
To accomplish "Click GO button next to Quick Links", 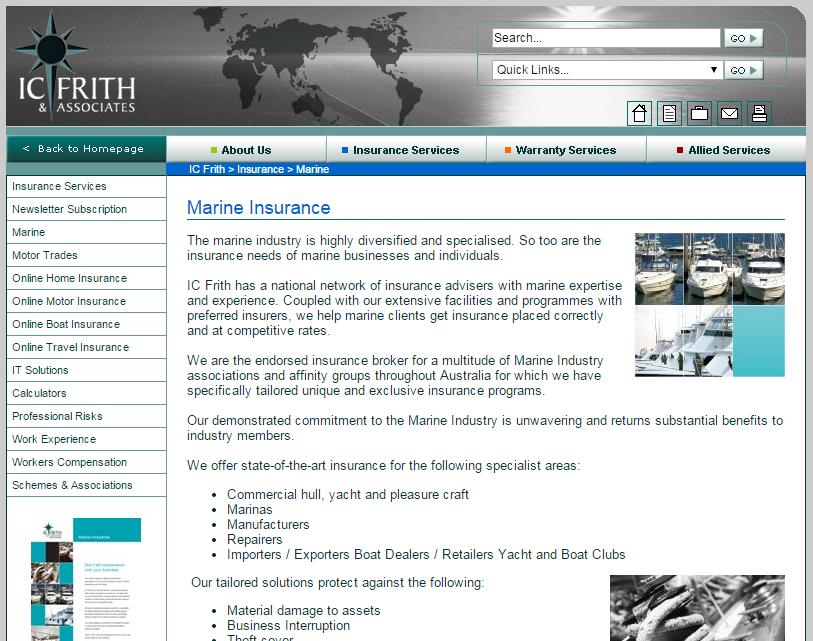I will (744, 70).
